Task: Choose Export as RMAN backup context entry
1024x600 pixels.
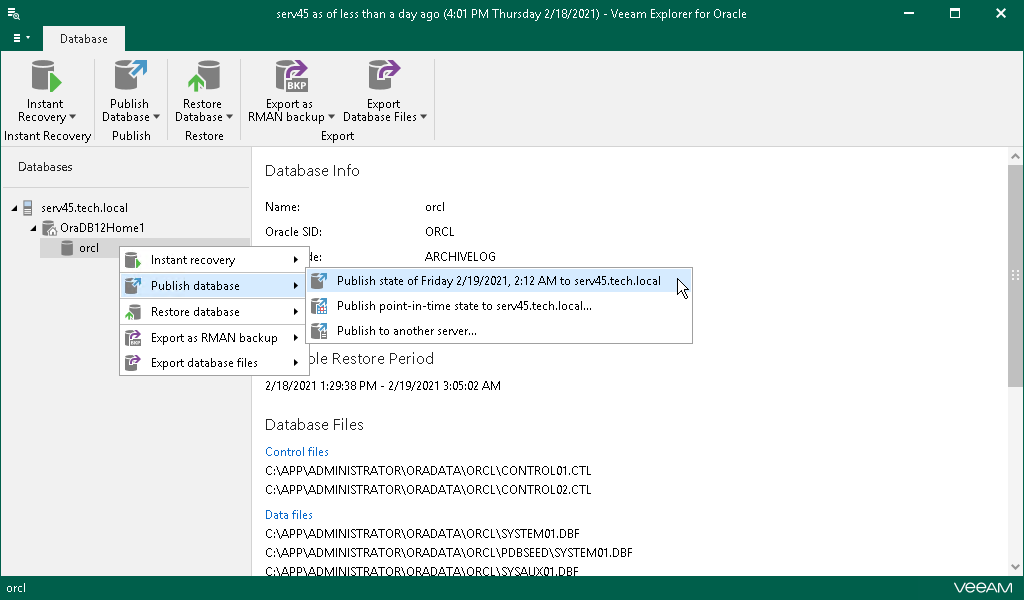Action: tap(213, 338)
